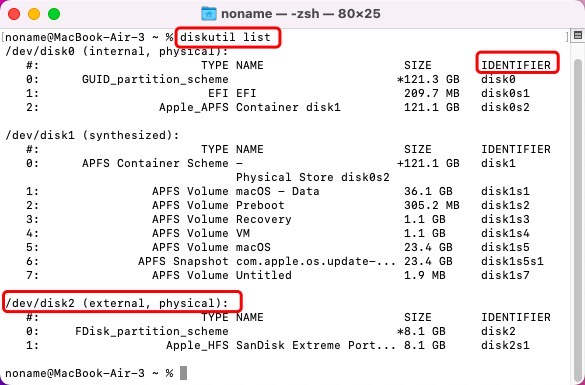The image size is (585, 385).
Task: Click the 'SIZE' header under disk2
Action: [x=417, y=317]
